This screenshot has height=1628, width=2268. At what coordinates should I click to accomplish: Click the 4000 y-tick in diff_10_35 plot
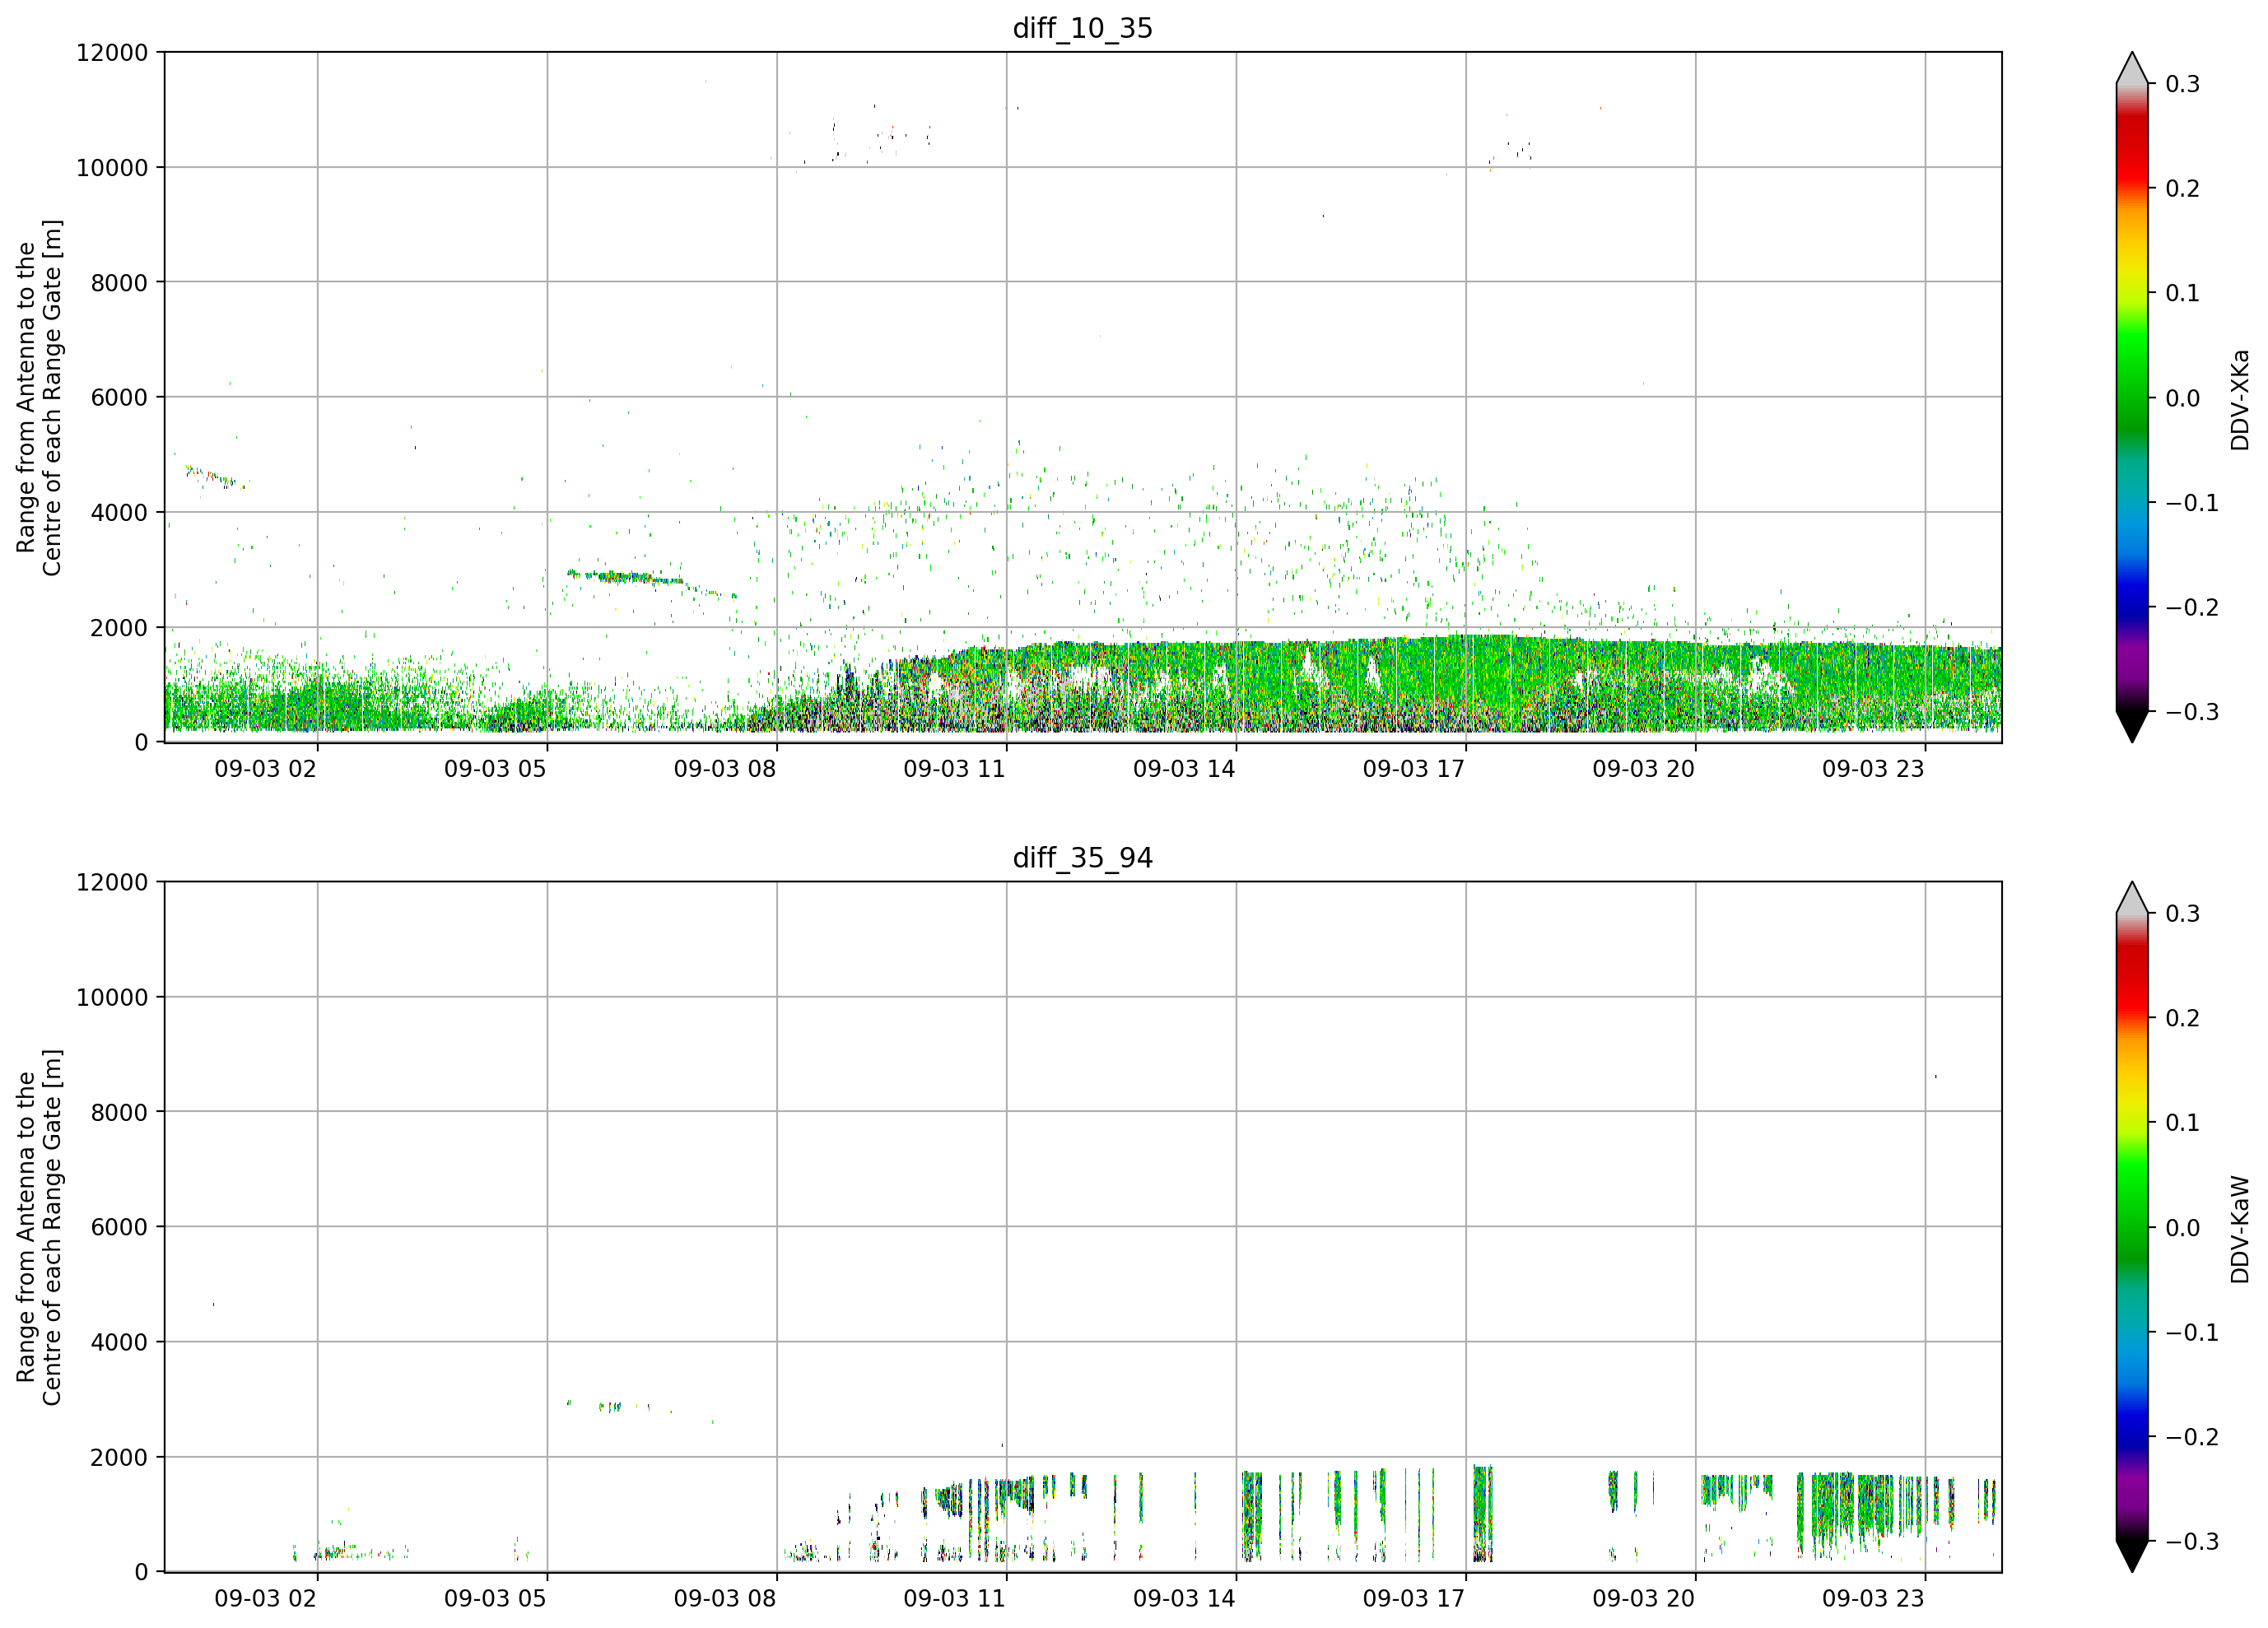119,513
